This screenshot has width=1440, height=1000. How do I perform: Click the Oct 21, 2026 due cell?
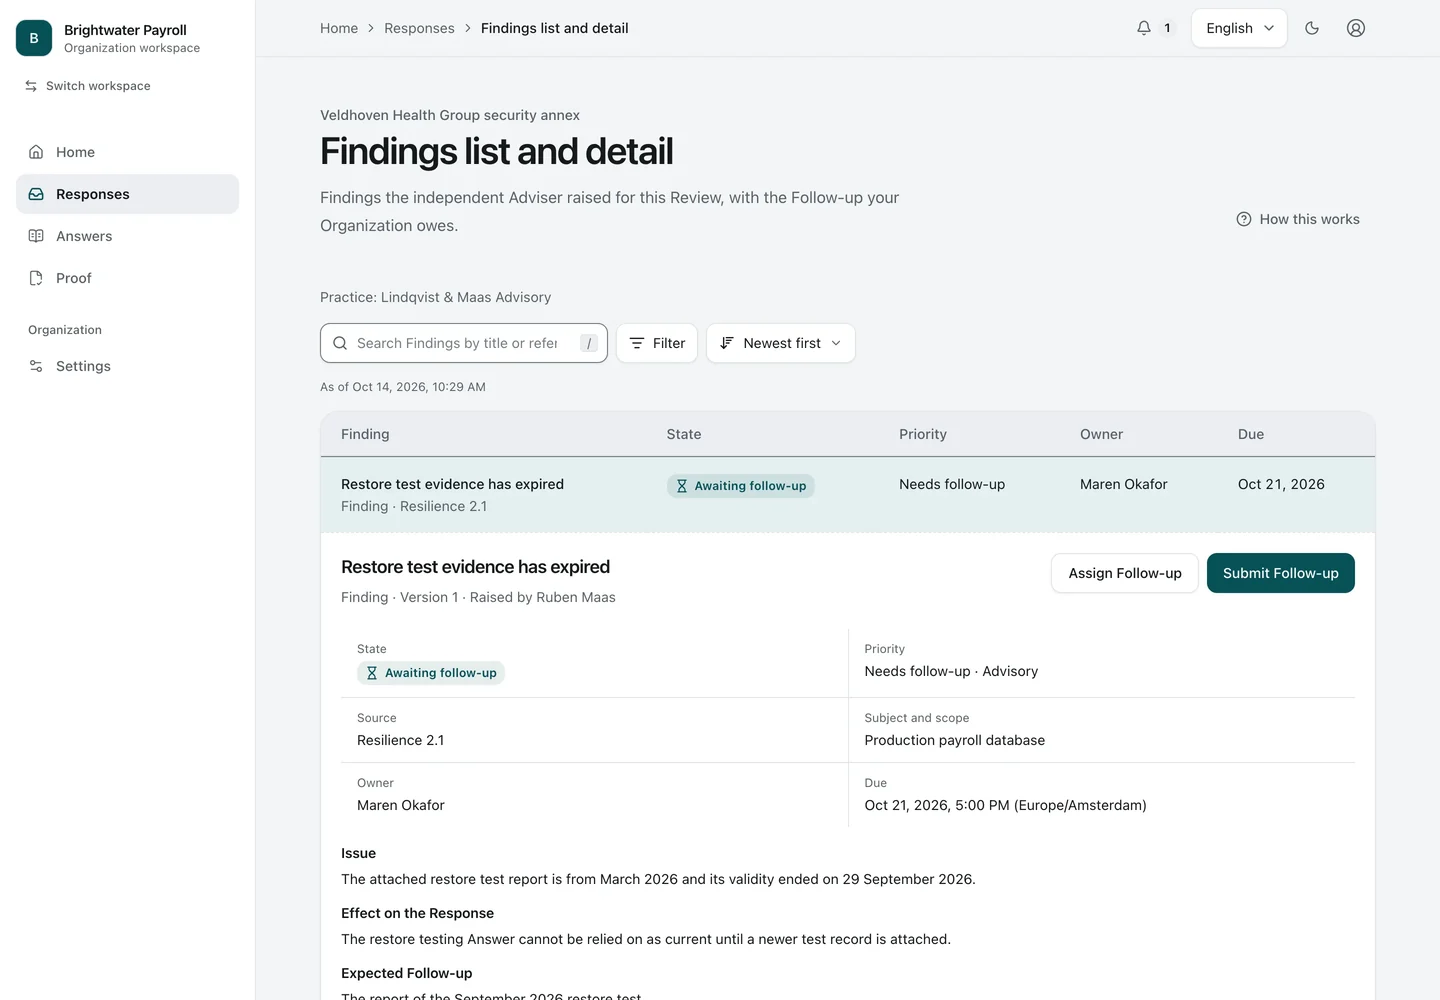click(x=1281, y=484)
